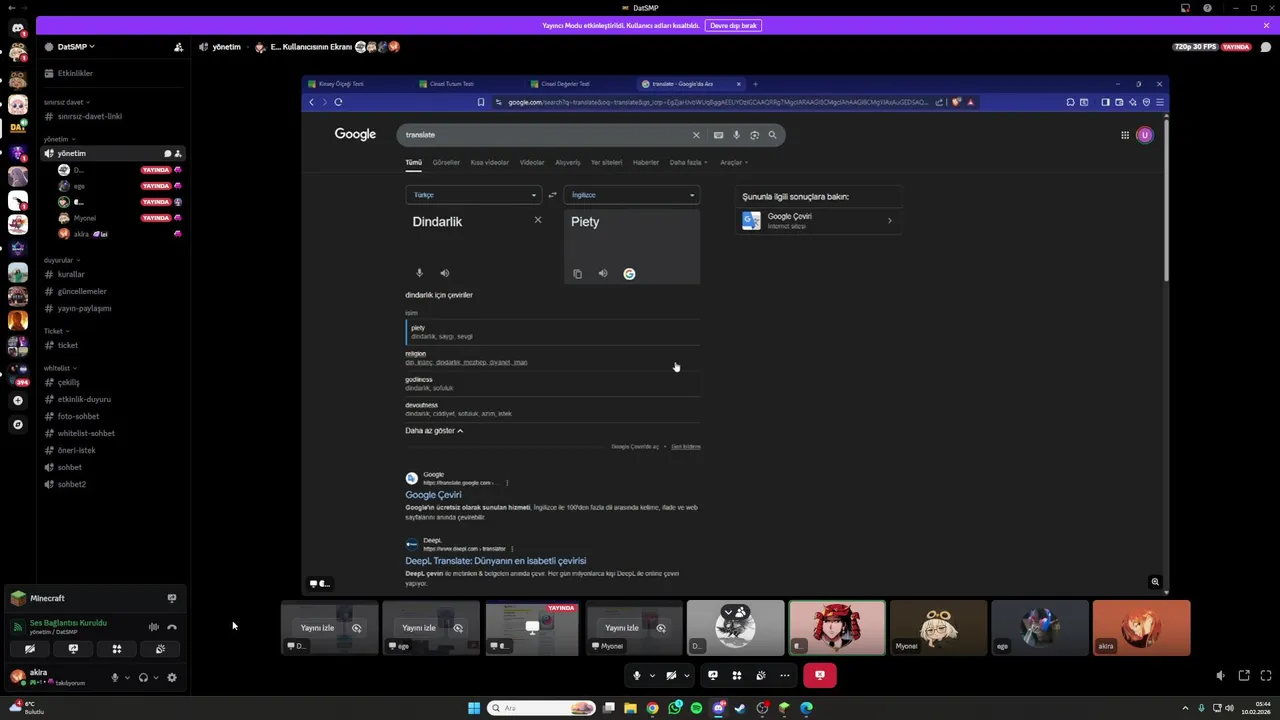The image size is (1280, 720).
Task: Click the voice disconnect phone icon
Action: click(x=172, y=627)
